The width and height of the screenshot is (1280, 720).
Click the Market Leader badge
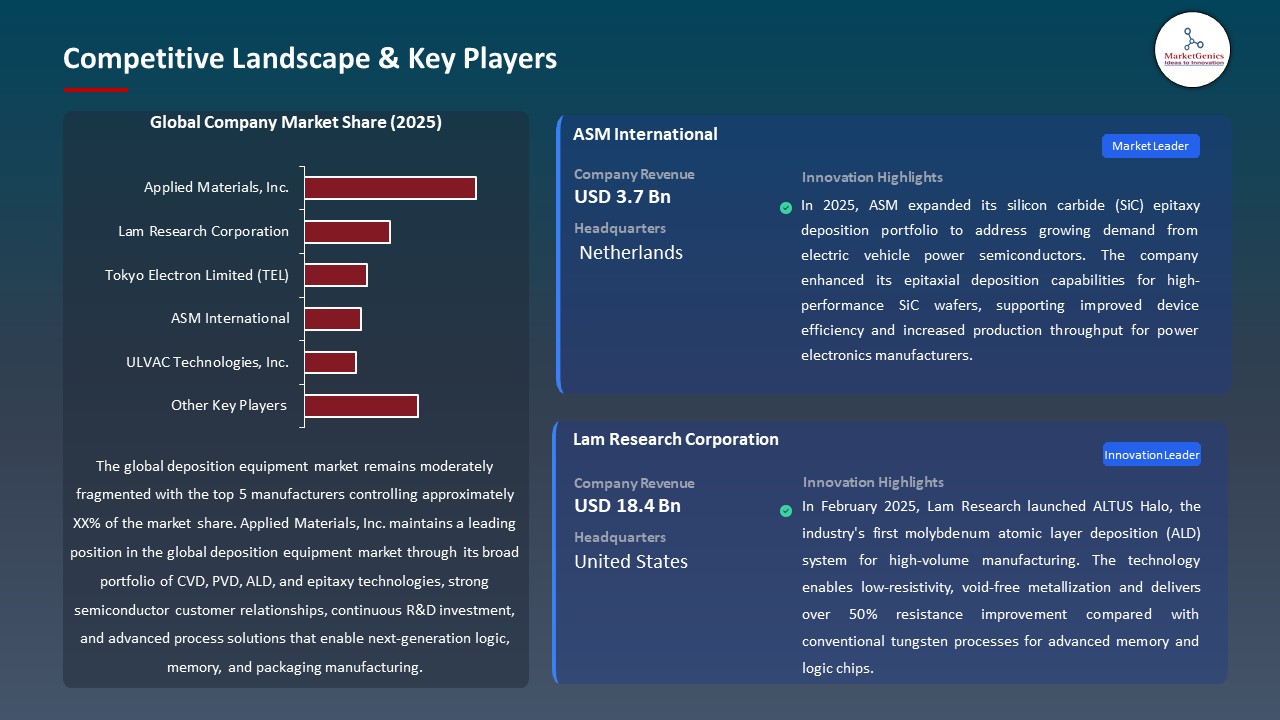click(1150, 146)
